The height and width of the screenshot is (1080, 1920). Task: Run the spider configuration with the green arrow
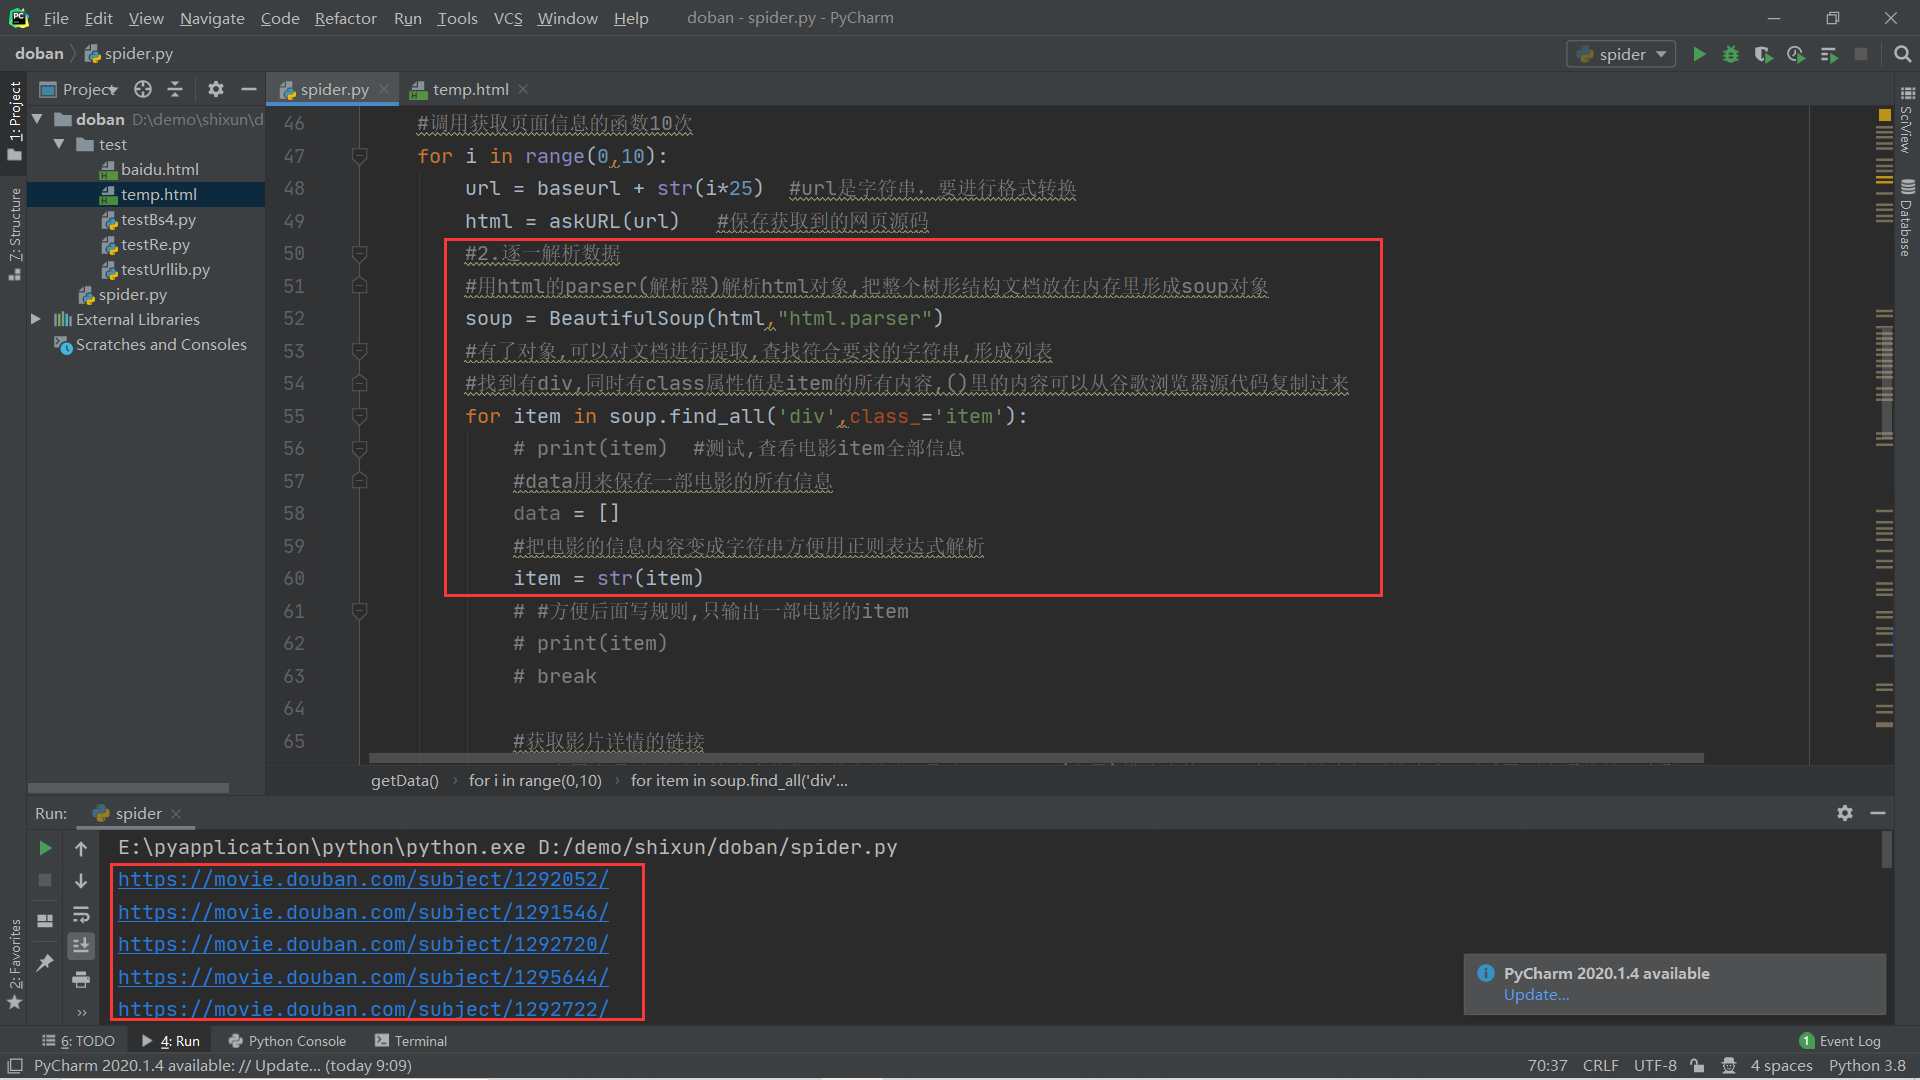[x=1699, y=54]
